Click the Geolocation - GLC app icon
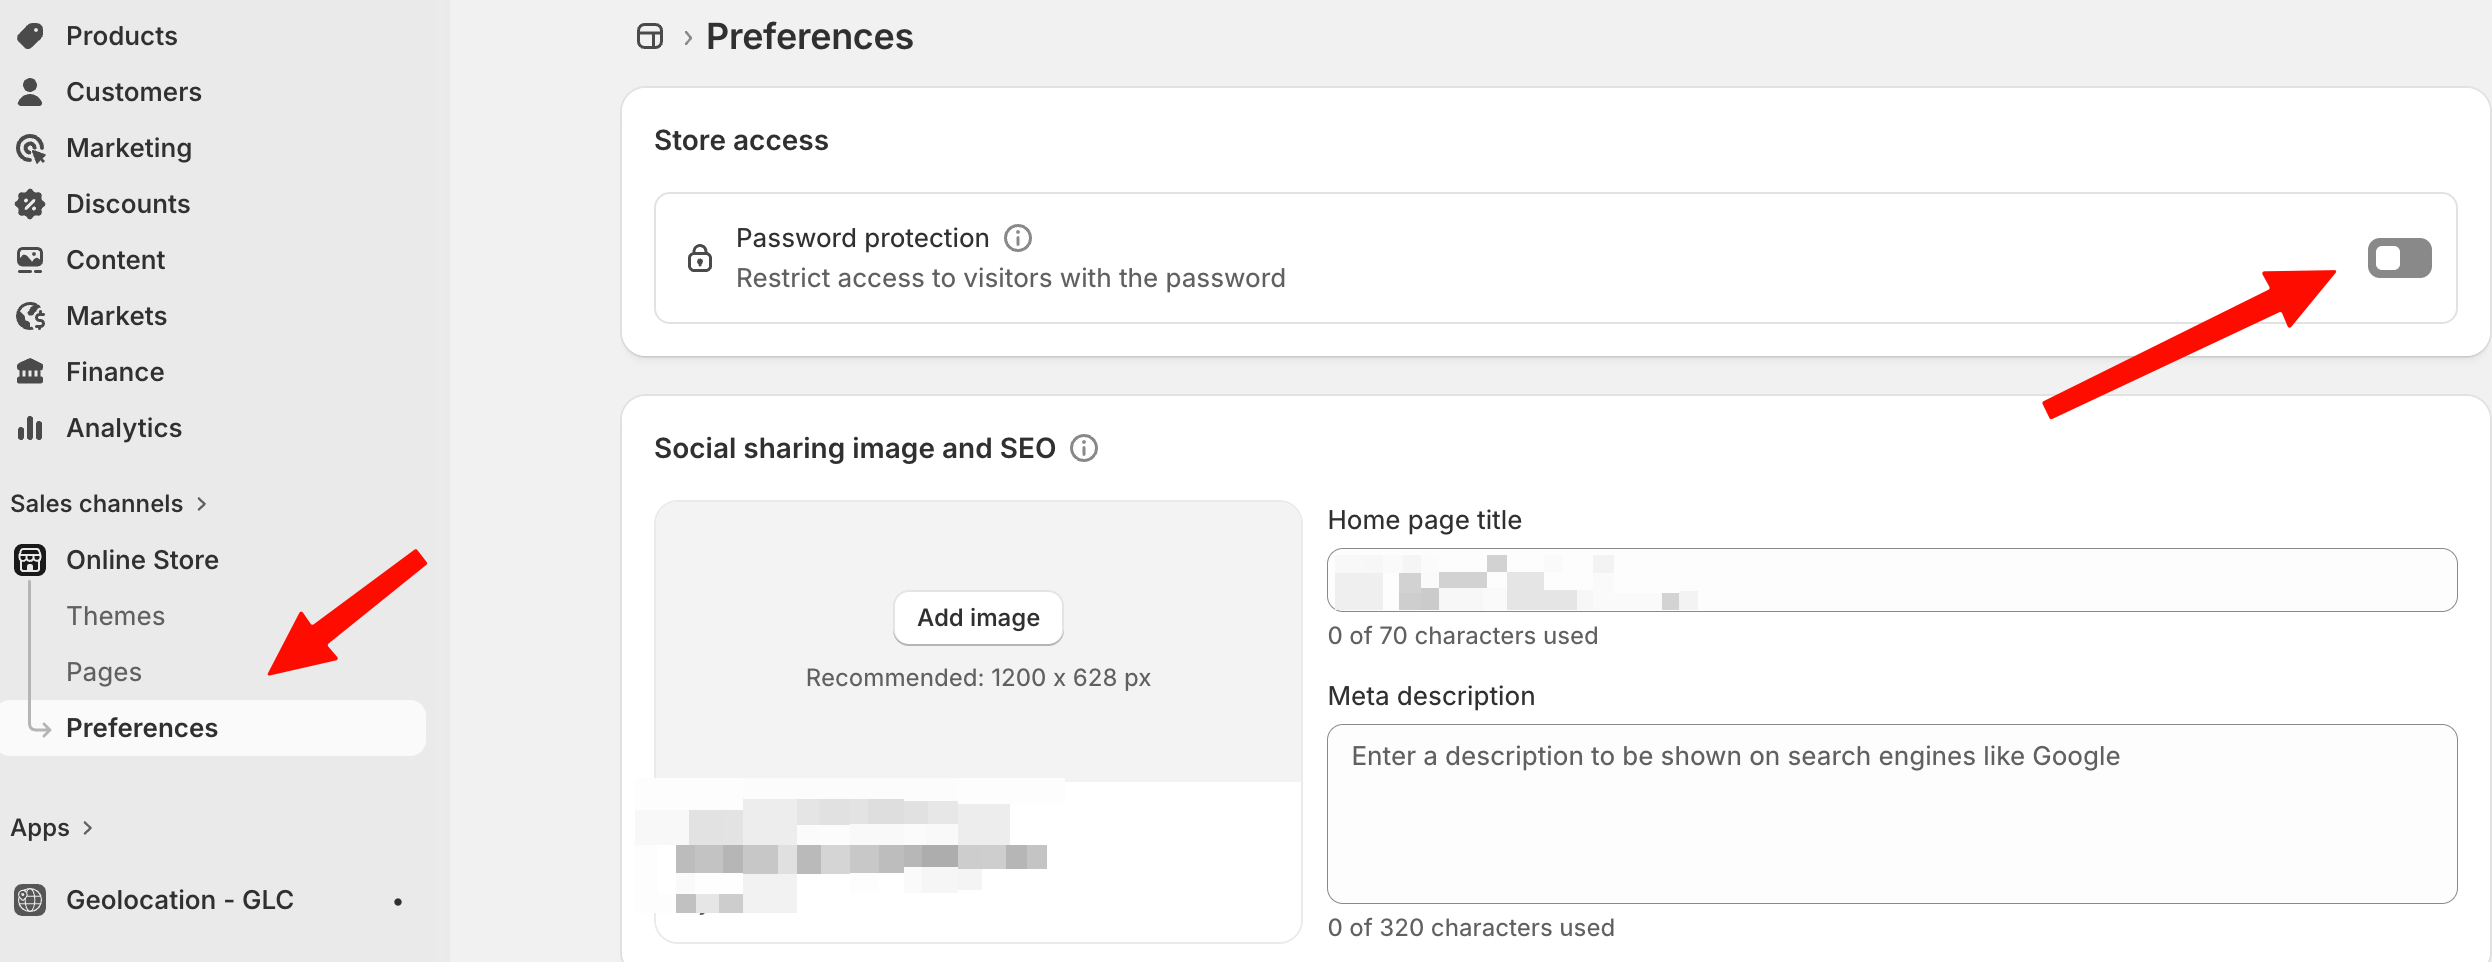2492x962 pixels. [30, 900]
